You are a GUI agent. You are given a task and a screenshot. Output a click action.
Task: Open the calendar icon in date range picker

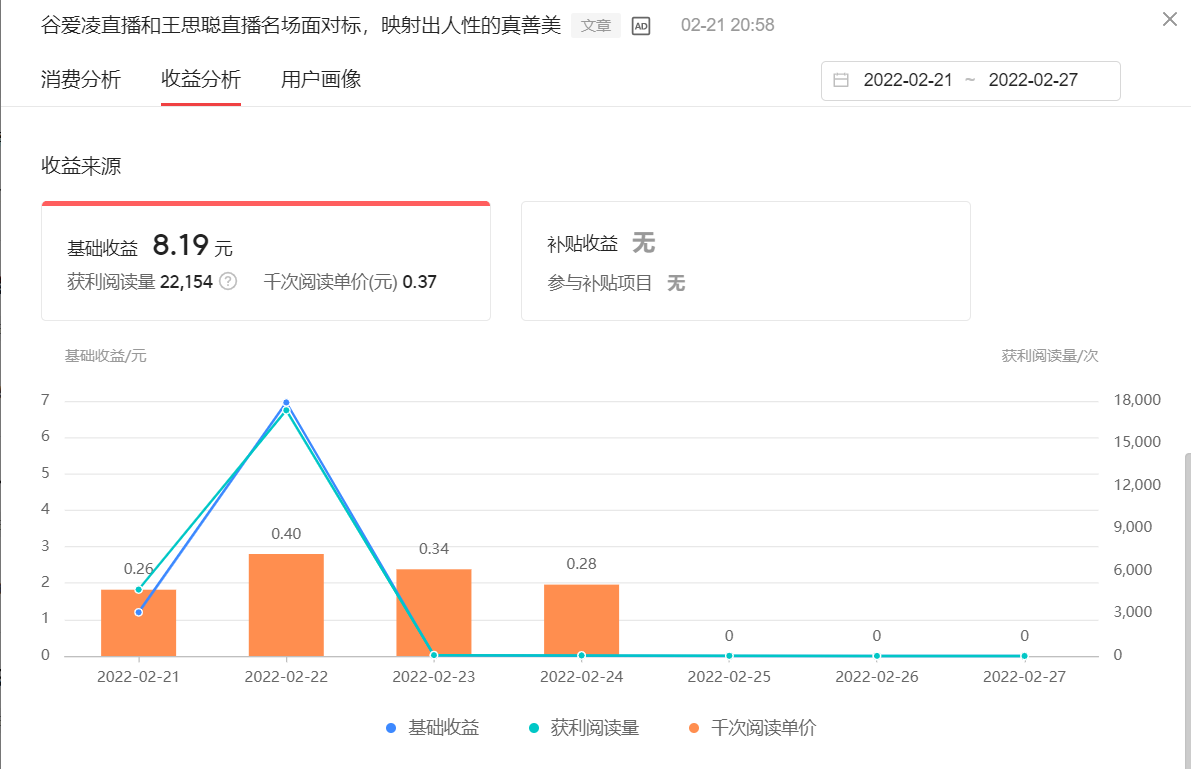click(841, 80)
